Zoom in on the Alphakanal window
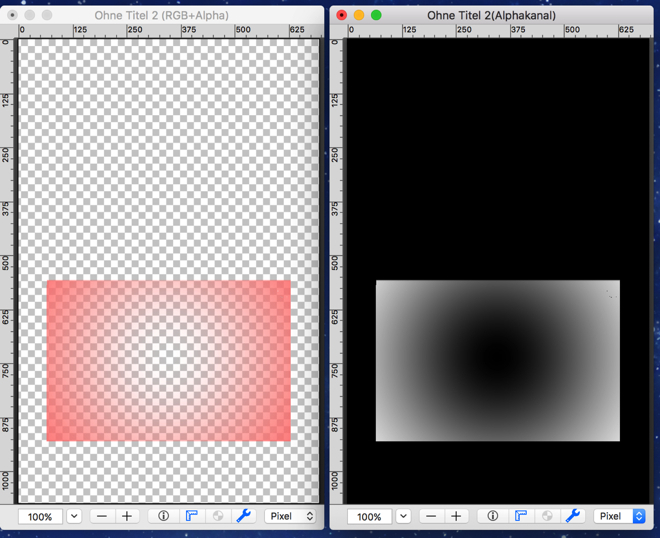Viewport: 660px width, 538px height. point(456,516)
